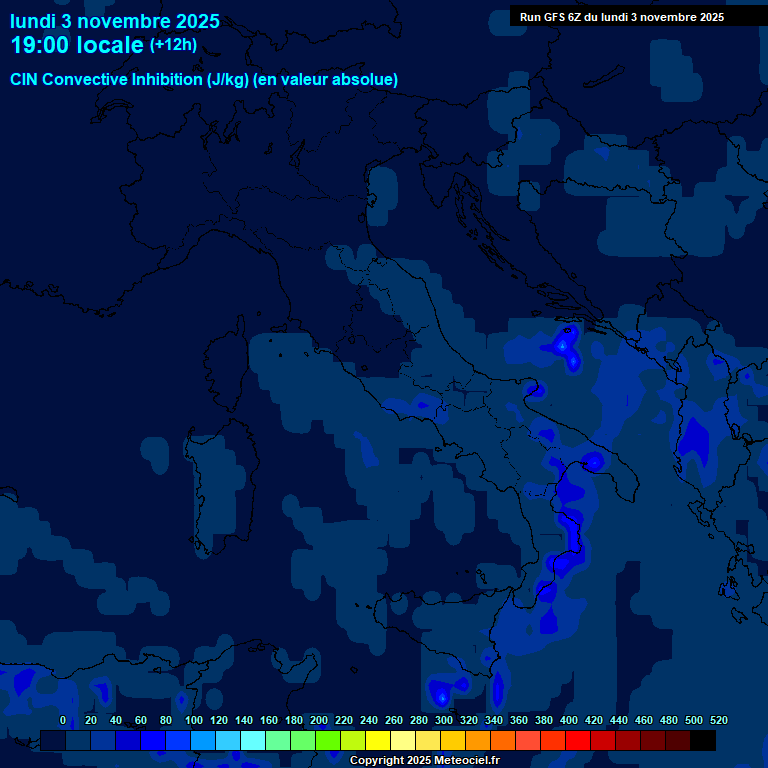Click the black swatch at legend's right end

(703, 741)
